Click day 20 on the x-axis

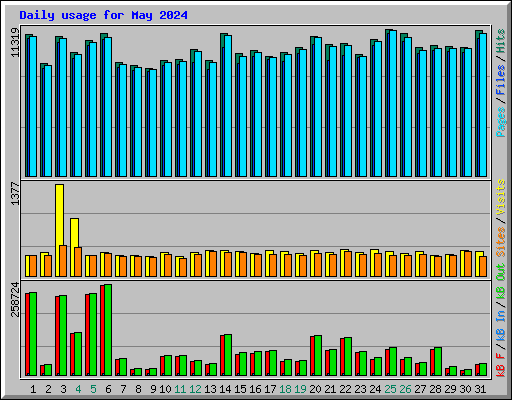tap(315, 389)
